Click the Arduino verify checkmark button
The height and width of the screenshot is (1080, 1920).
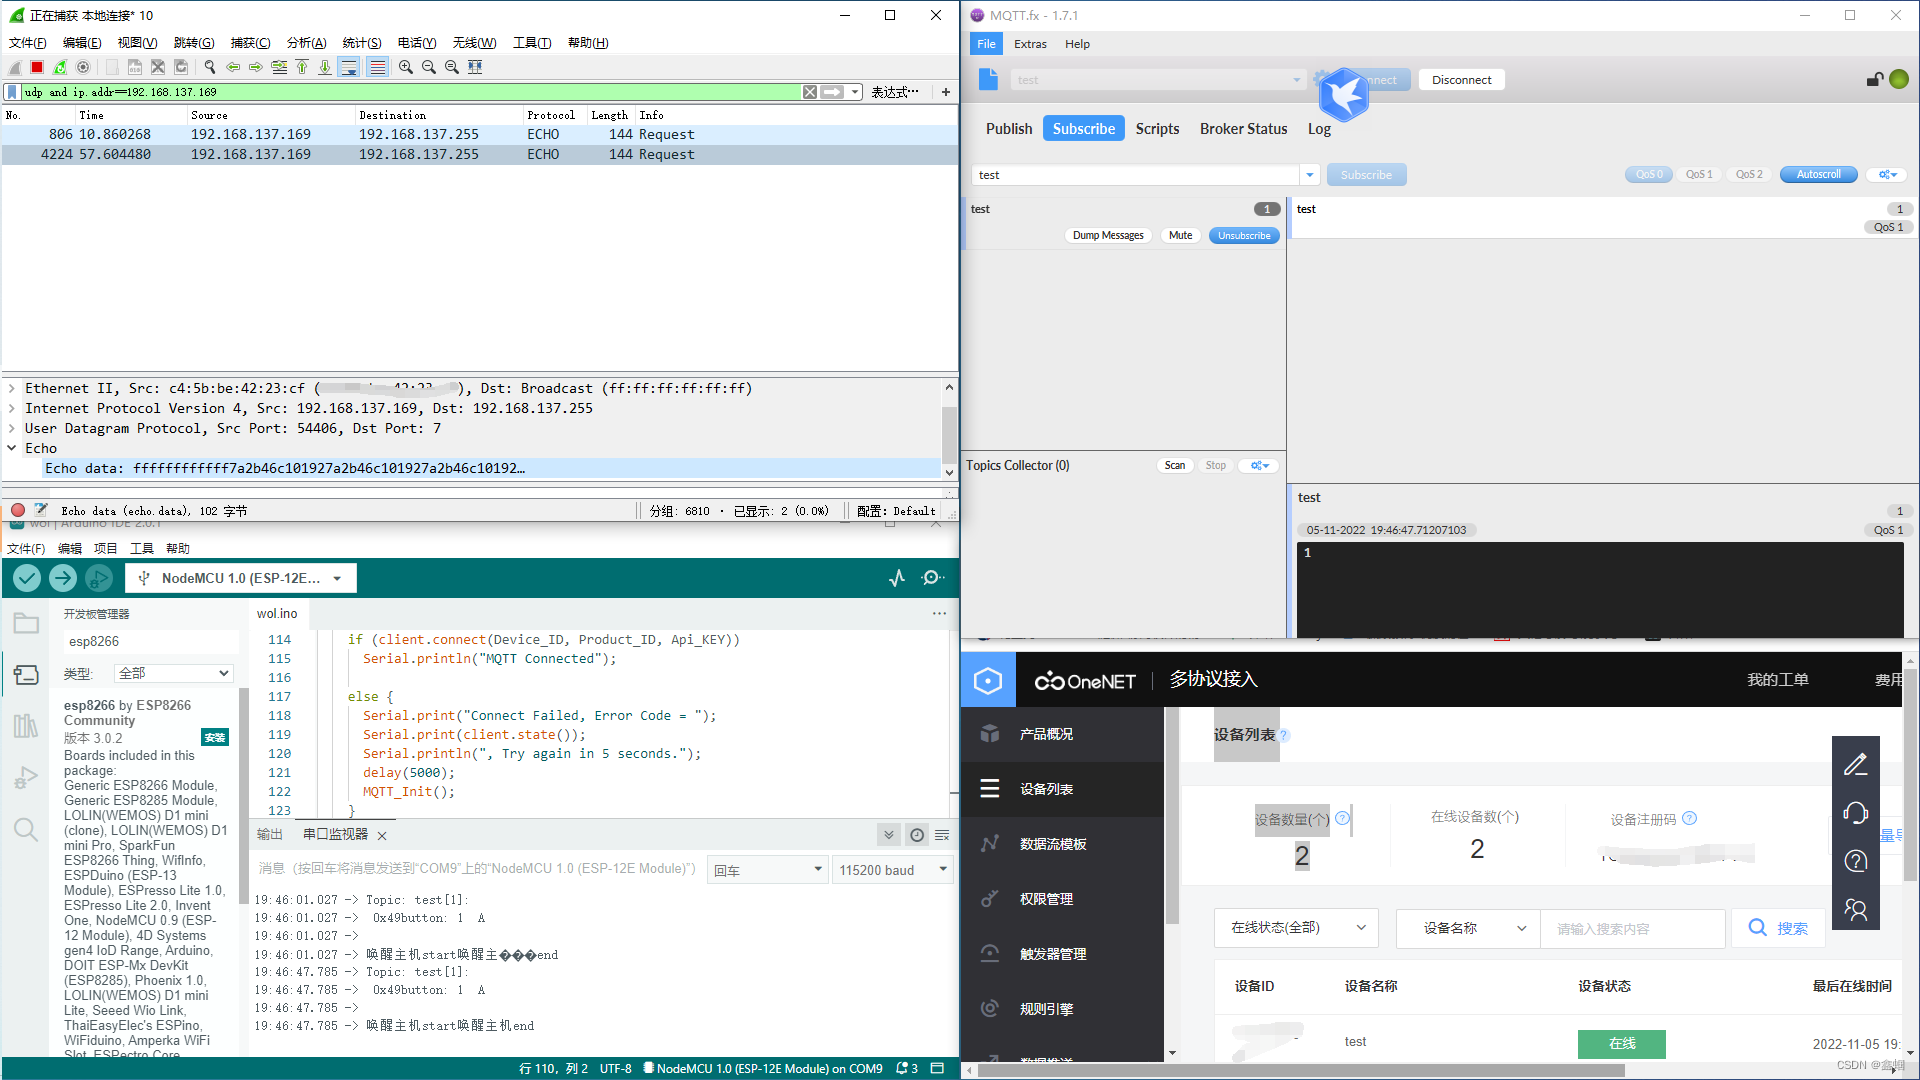pos(27,578)
